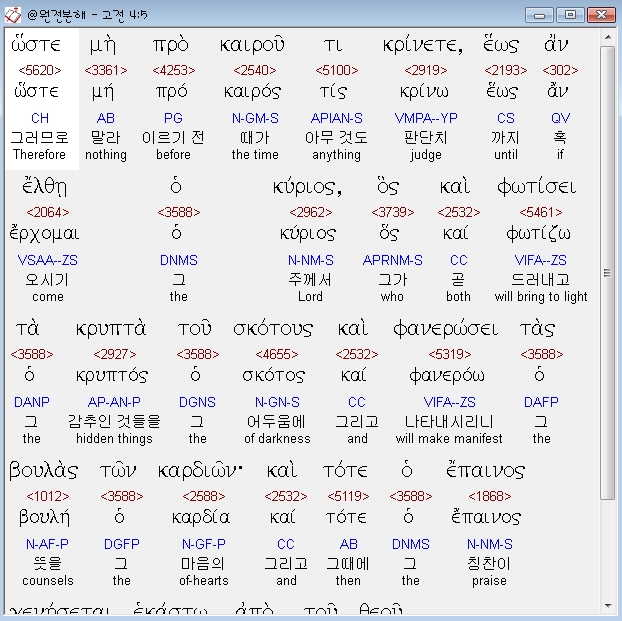This screenshot has height=621, width=622.
Task: Select Strong's number <5620>
Action: 40,70
